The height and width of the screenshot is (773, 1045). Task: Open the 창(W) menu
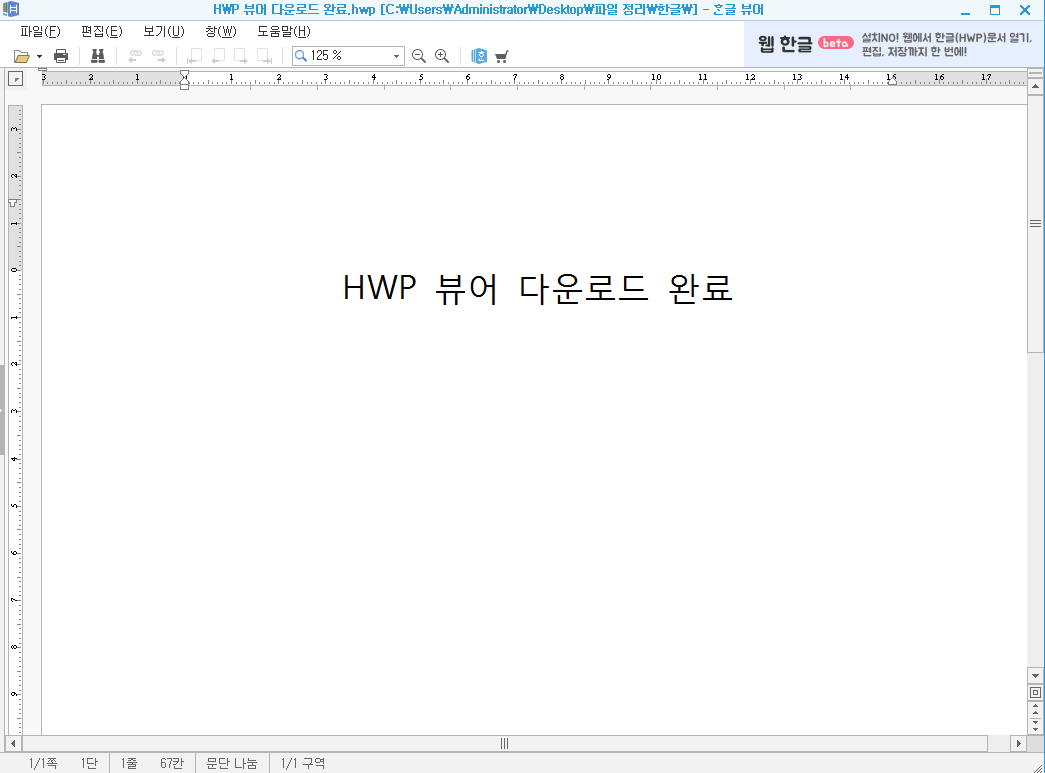click(221, 31)
